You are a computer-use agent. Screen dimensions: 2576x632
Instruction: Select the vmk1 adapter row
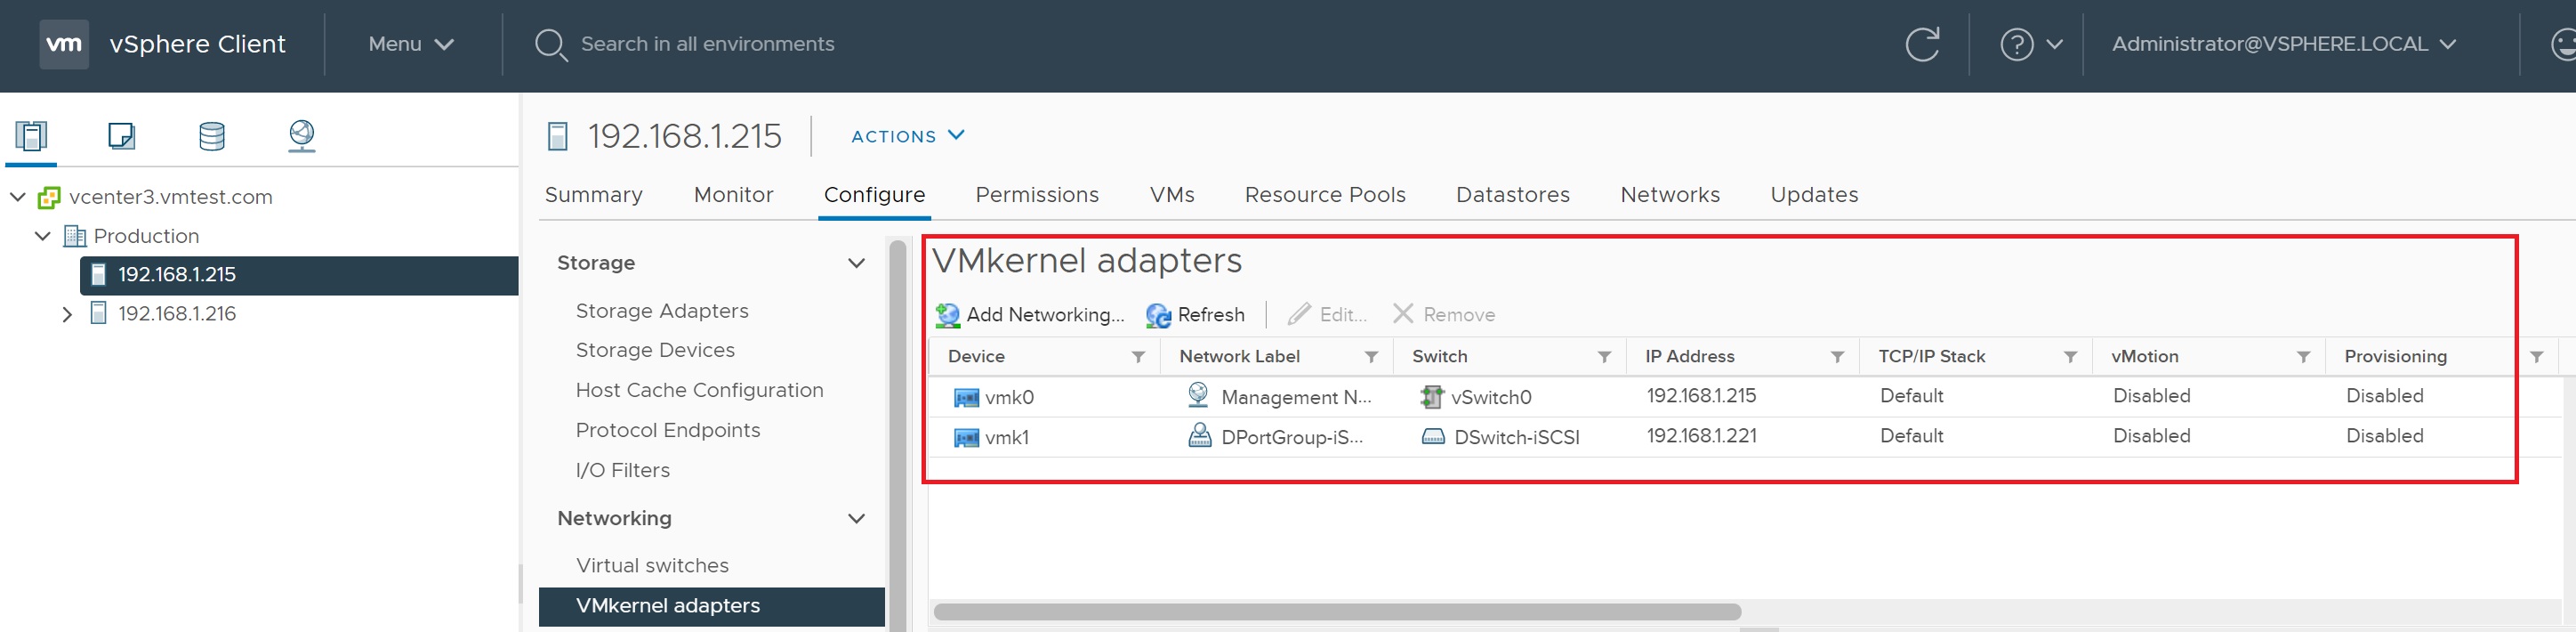click(x=1007, y=437)
